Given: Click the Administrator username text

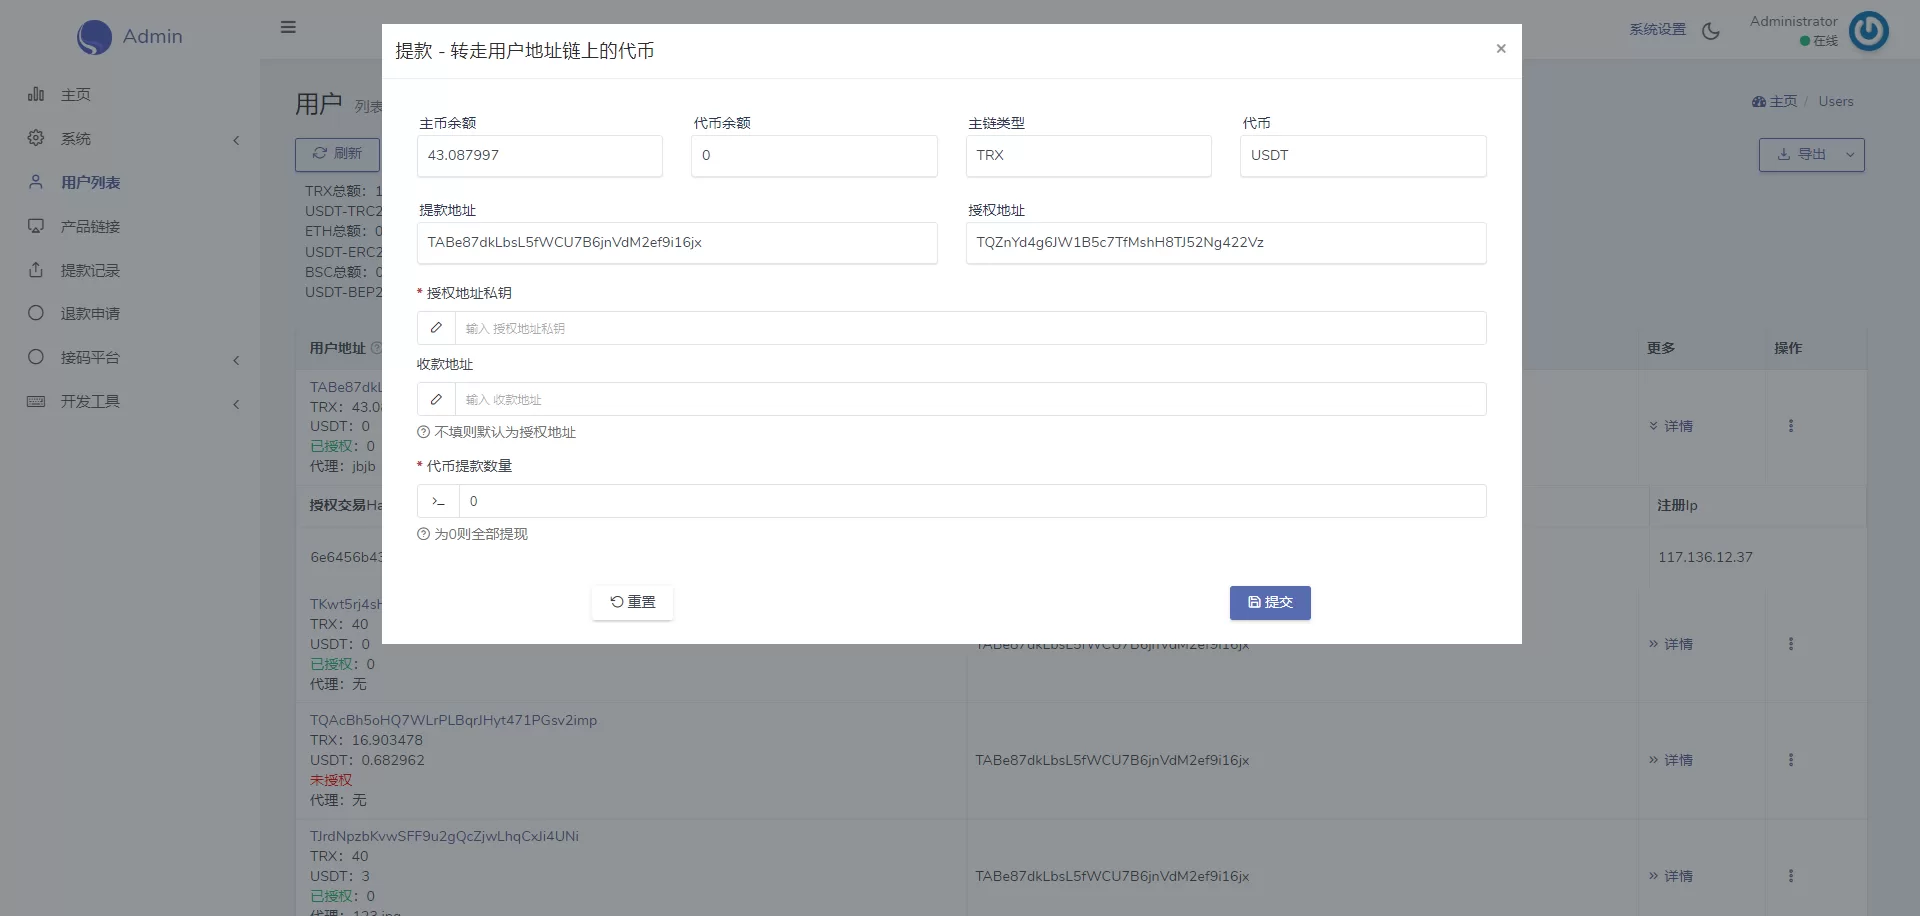Looking at the screenshot, I should [1793, 22].
